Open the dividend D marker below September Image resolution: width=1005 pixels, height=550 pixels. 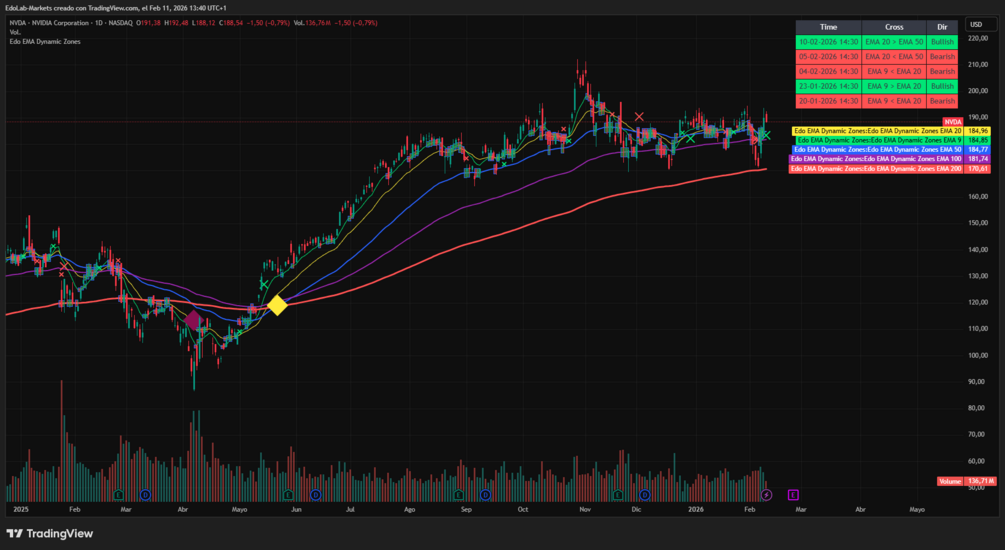click(x=485, y=495)
